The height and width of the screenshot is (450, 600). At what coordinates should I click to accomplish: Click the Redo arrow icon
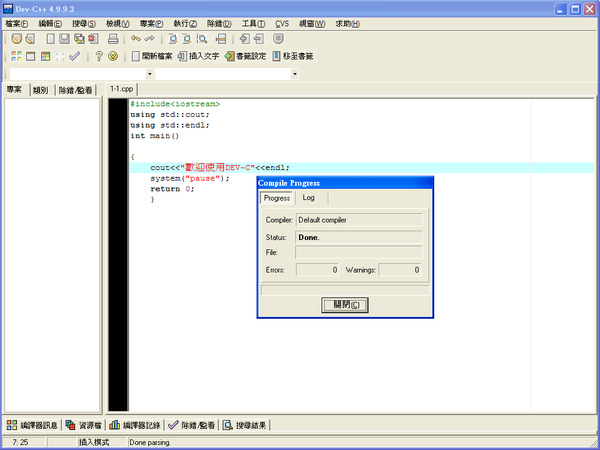tap(149, 39)
